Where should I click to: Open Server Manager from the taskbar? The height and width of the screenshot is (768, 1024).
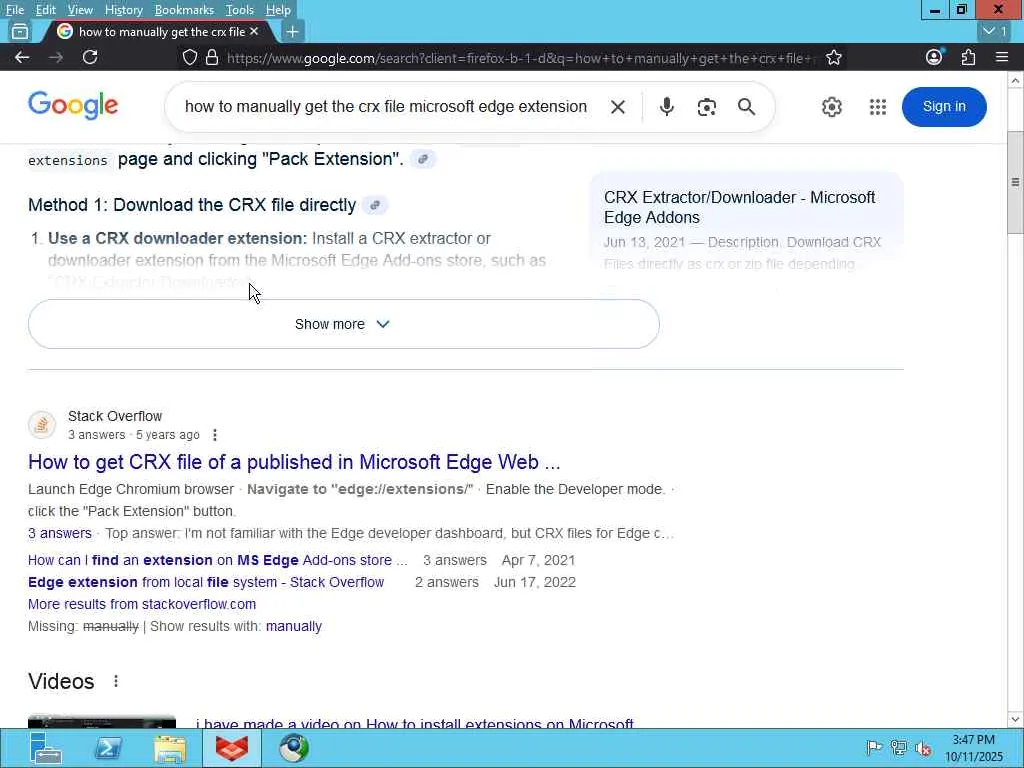point(46,748)
